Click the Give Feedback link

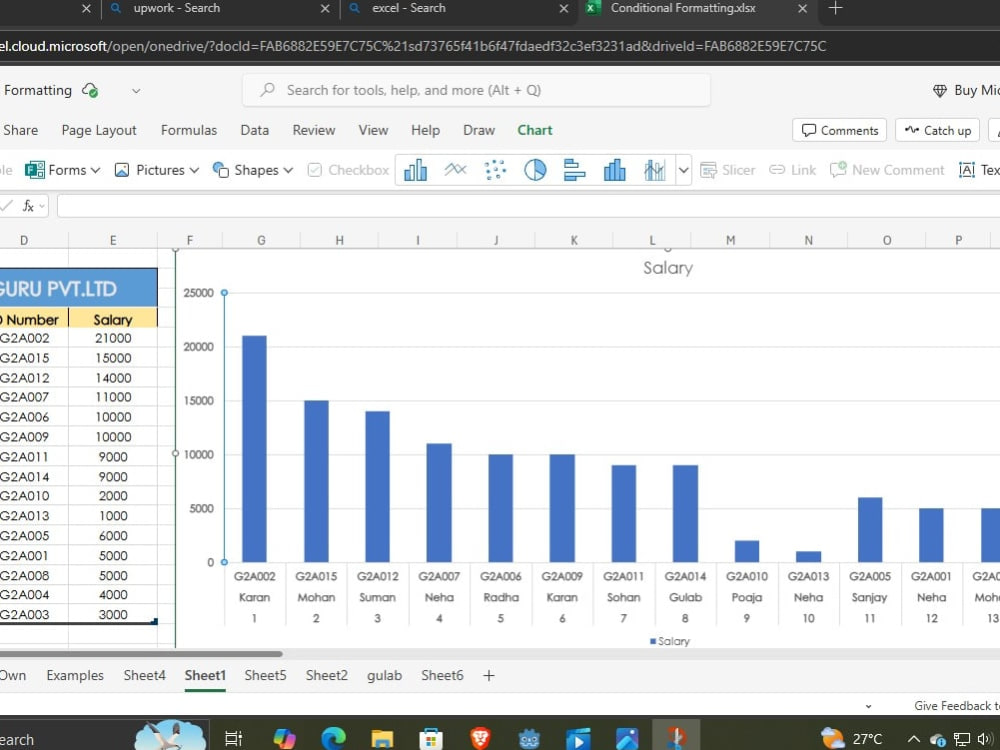957,705
